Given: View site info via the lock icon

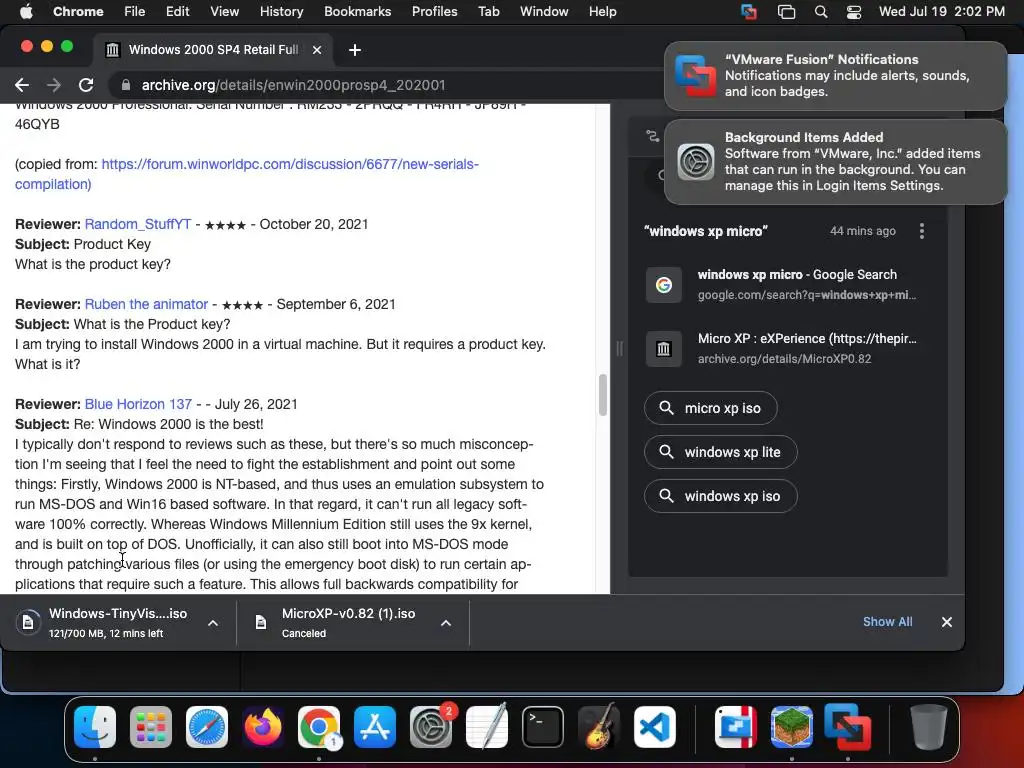Looking at the screenshot, I should [126, 85].
